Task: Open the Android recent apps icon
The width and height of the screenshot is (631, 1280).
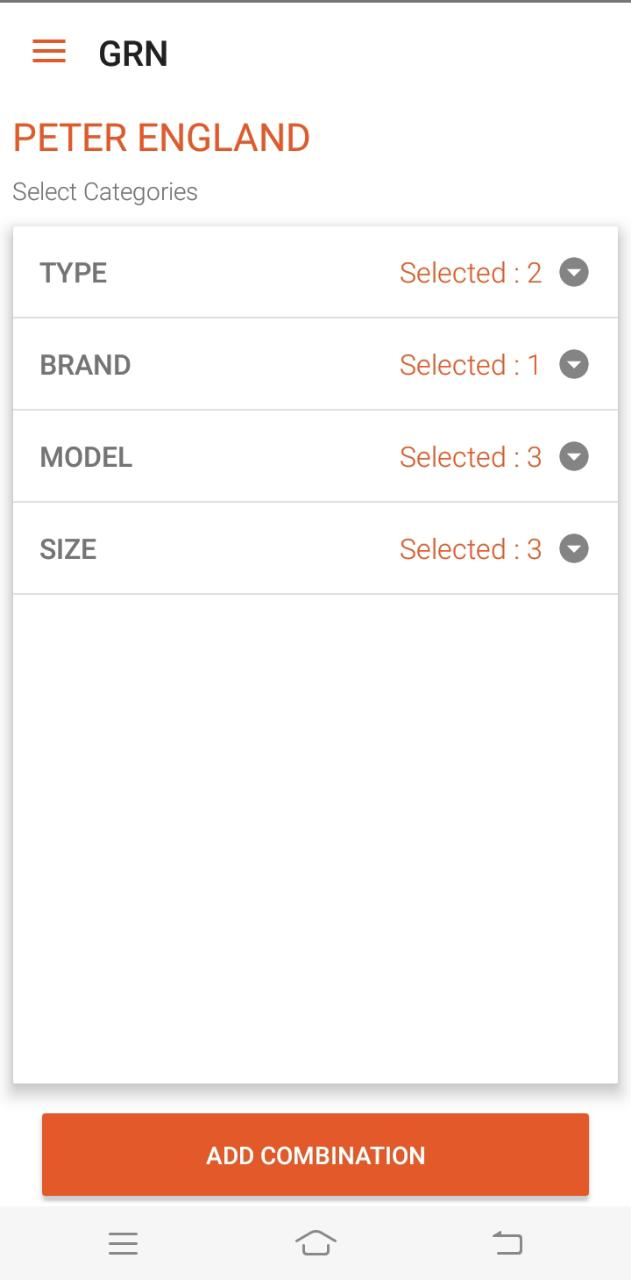Action: click(x=123, y=1243)
